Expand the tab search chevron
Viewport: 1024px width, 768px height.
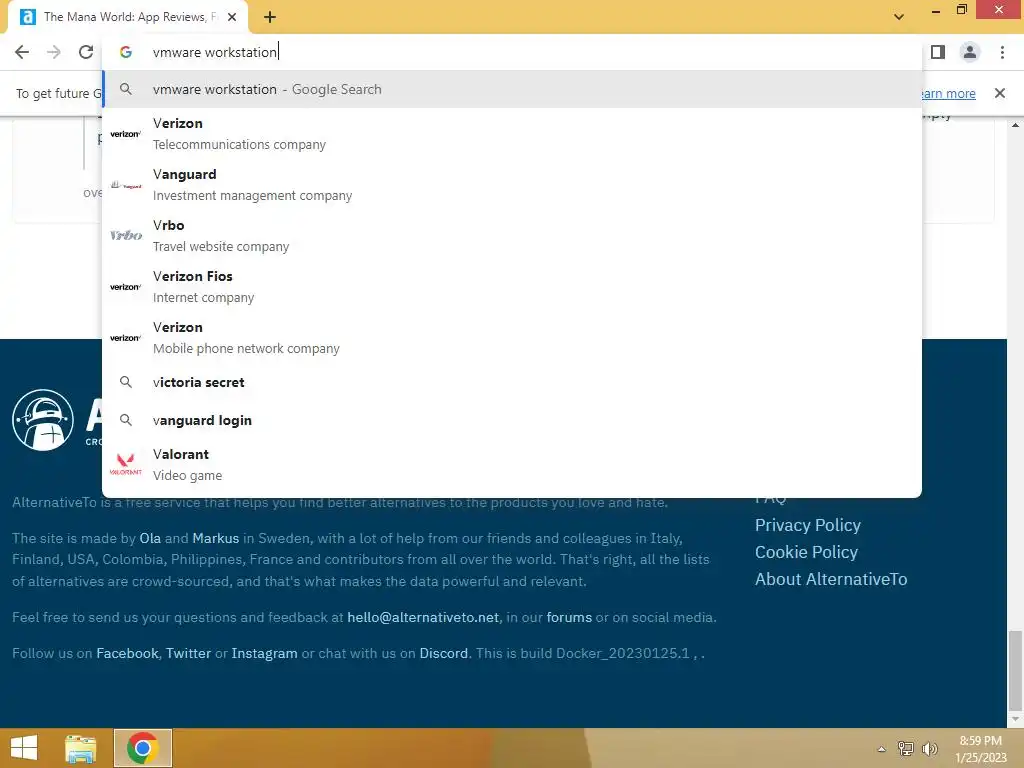coord(899,17)
